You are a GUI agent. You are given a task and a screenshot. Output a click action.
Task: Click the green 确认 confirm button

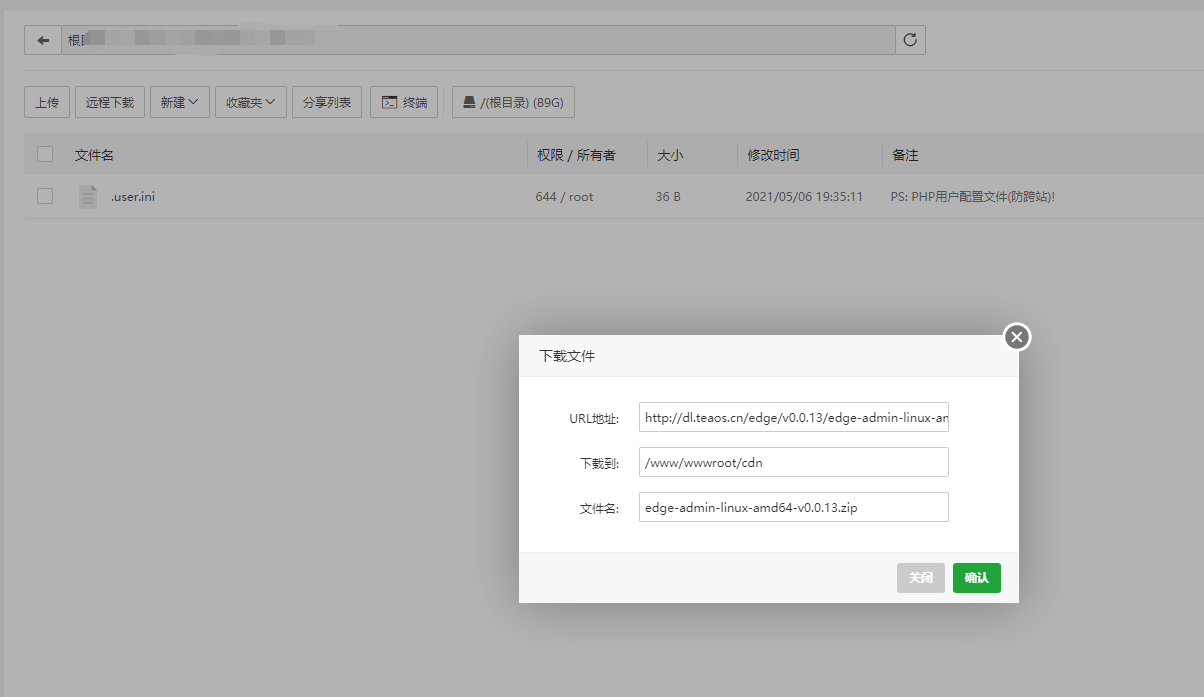coord(976,578)
